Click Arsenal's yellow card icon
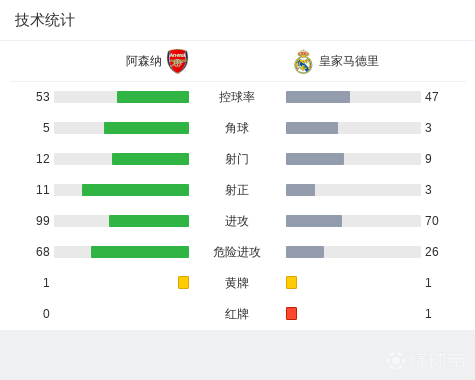The image size is (475, 380). pyautogui.click(x=183, y=282)
